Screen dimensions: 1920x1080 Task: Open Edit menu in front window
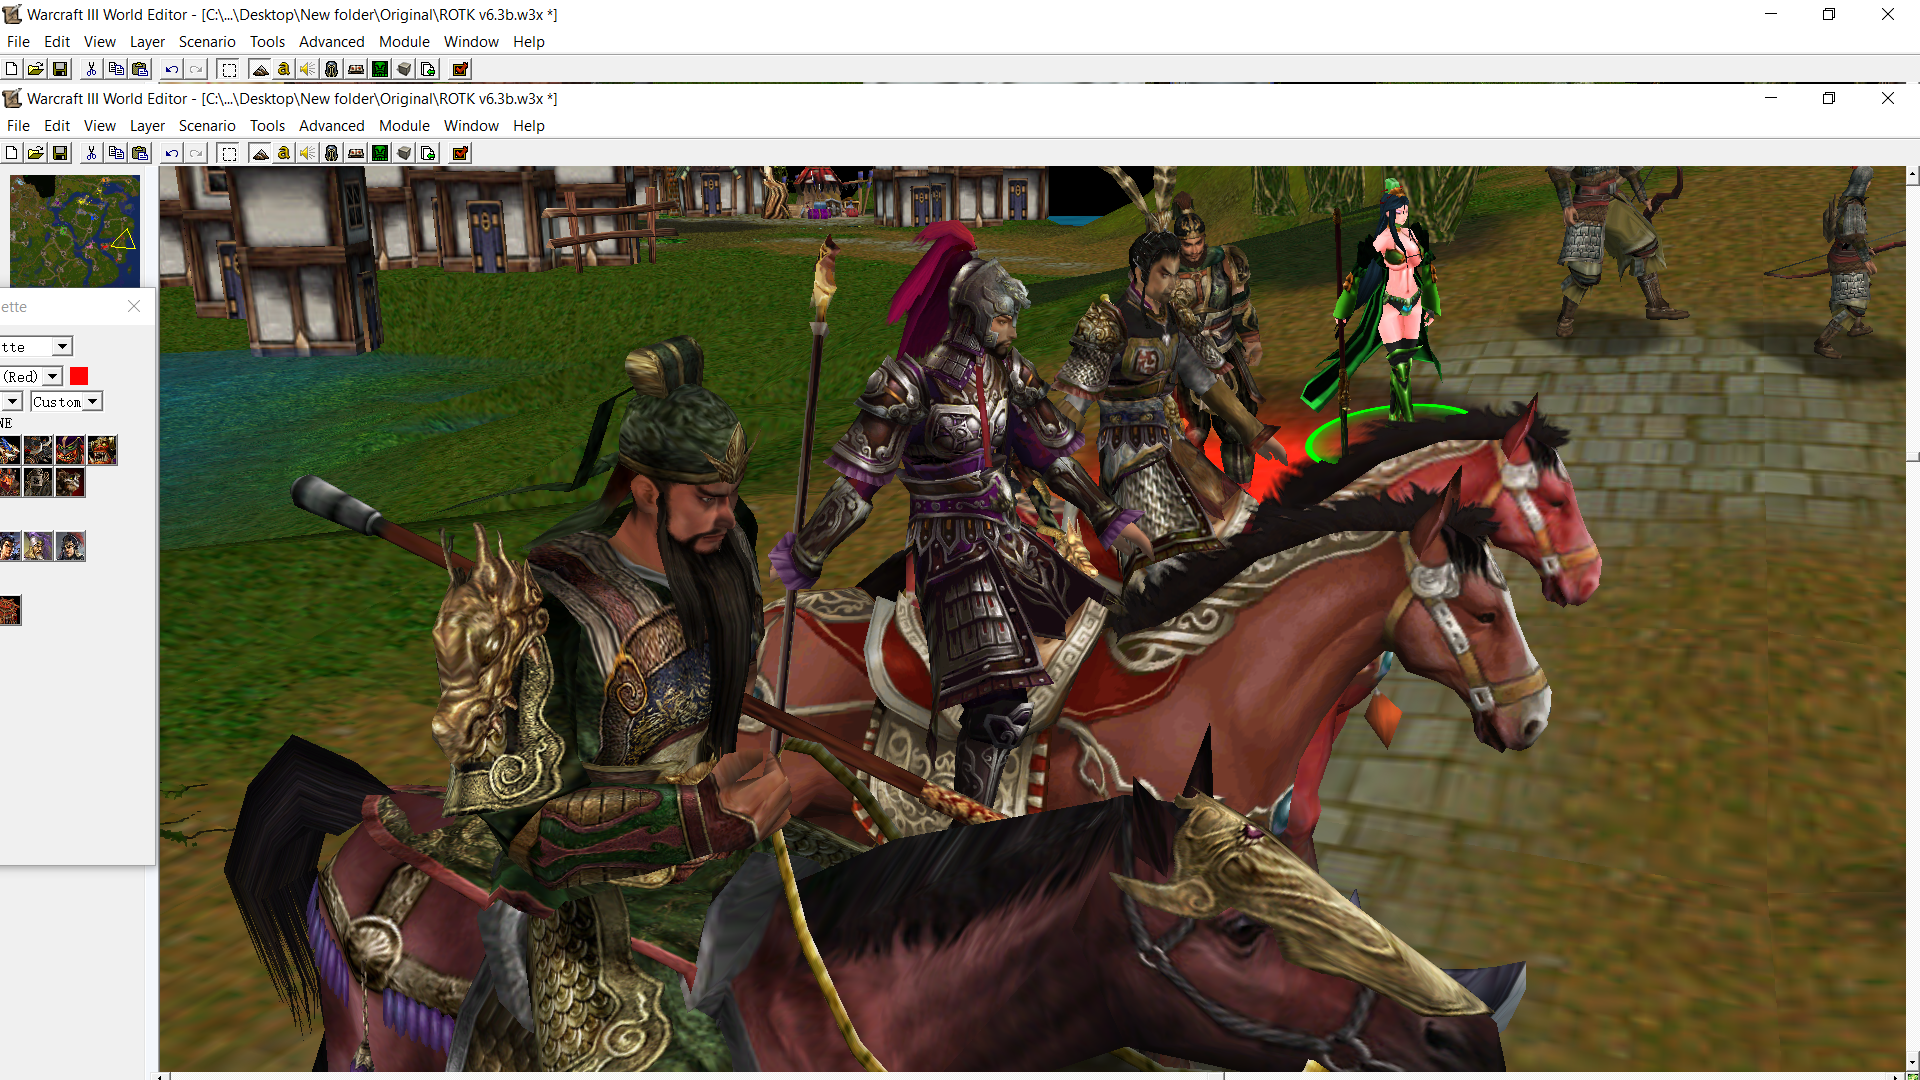57,126
